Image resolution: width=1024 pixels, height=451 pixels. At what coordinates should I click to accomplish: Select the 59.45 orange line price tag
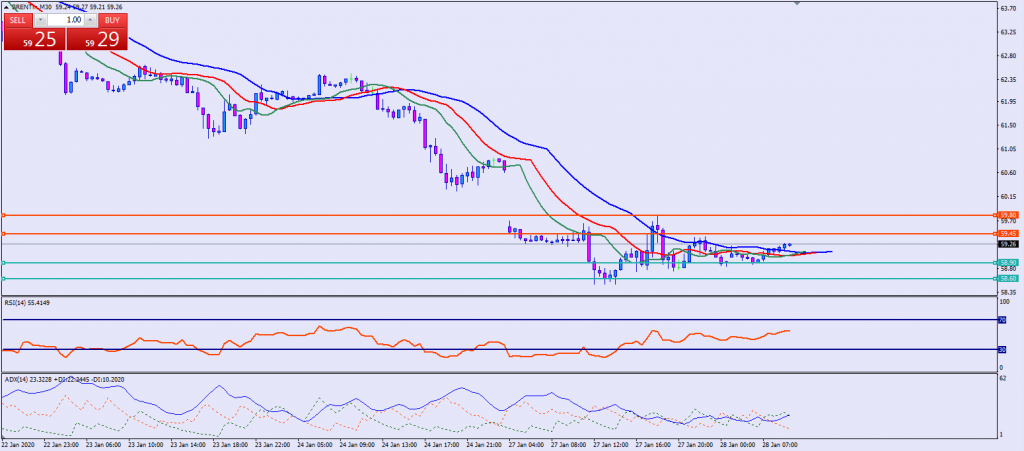click(1007, 234)
